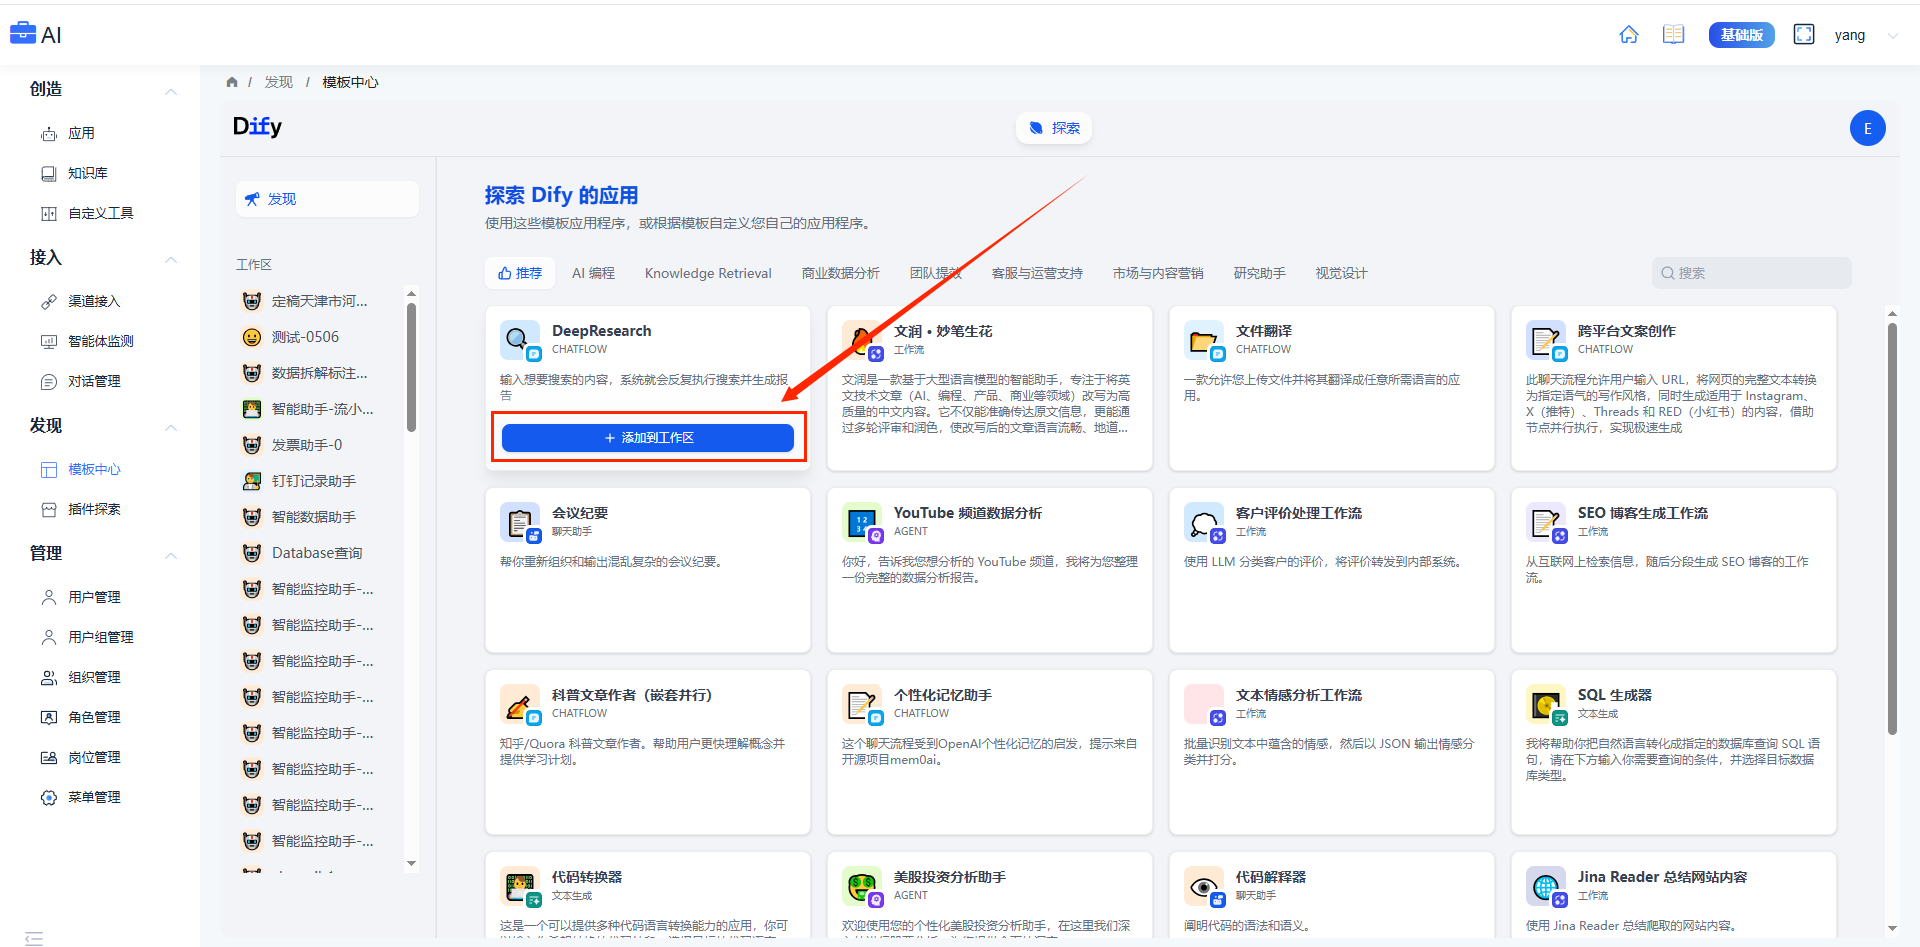Click the blue E avatar circle
This screenshot has width=1920, height=947.
(1868, 128)
